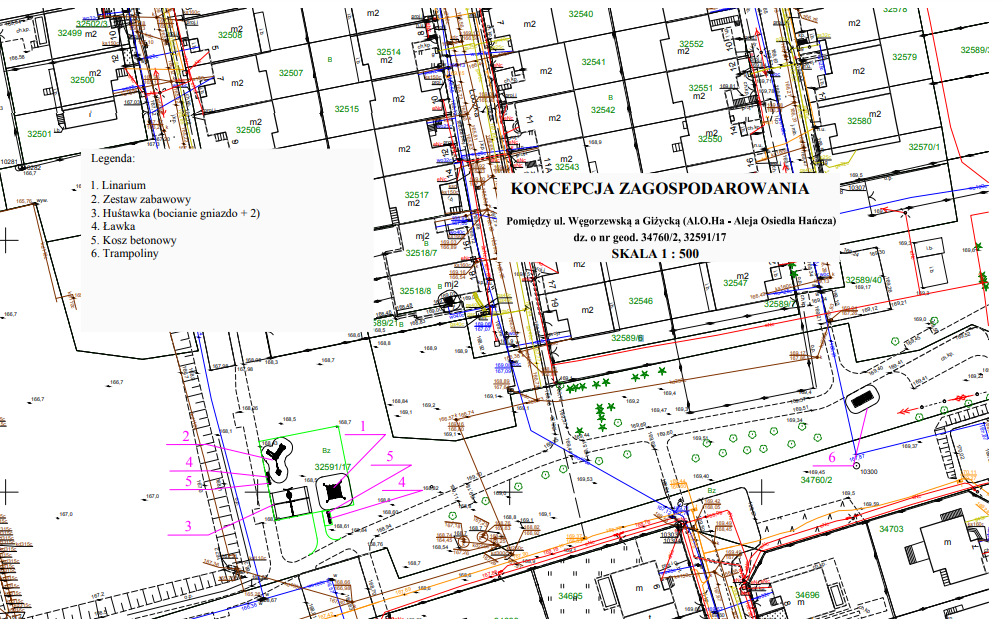Click the Legenda heading

click(x=112, y=158)
